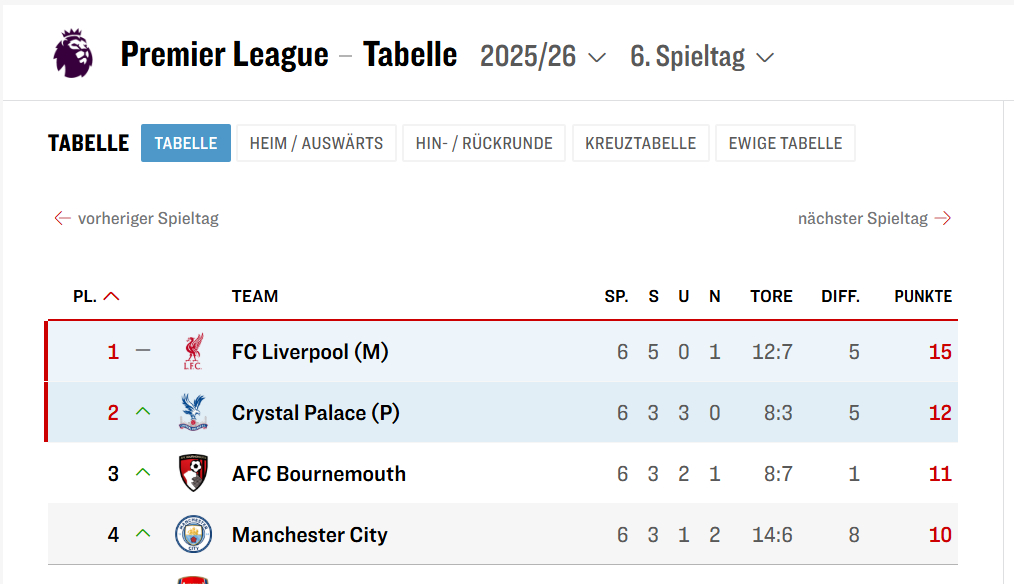1014x584 pixels.
Task: Click the AFC Bournemouth club crest
Action: click(x=193, y=474)
